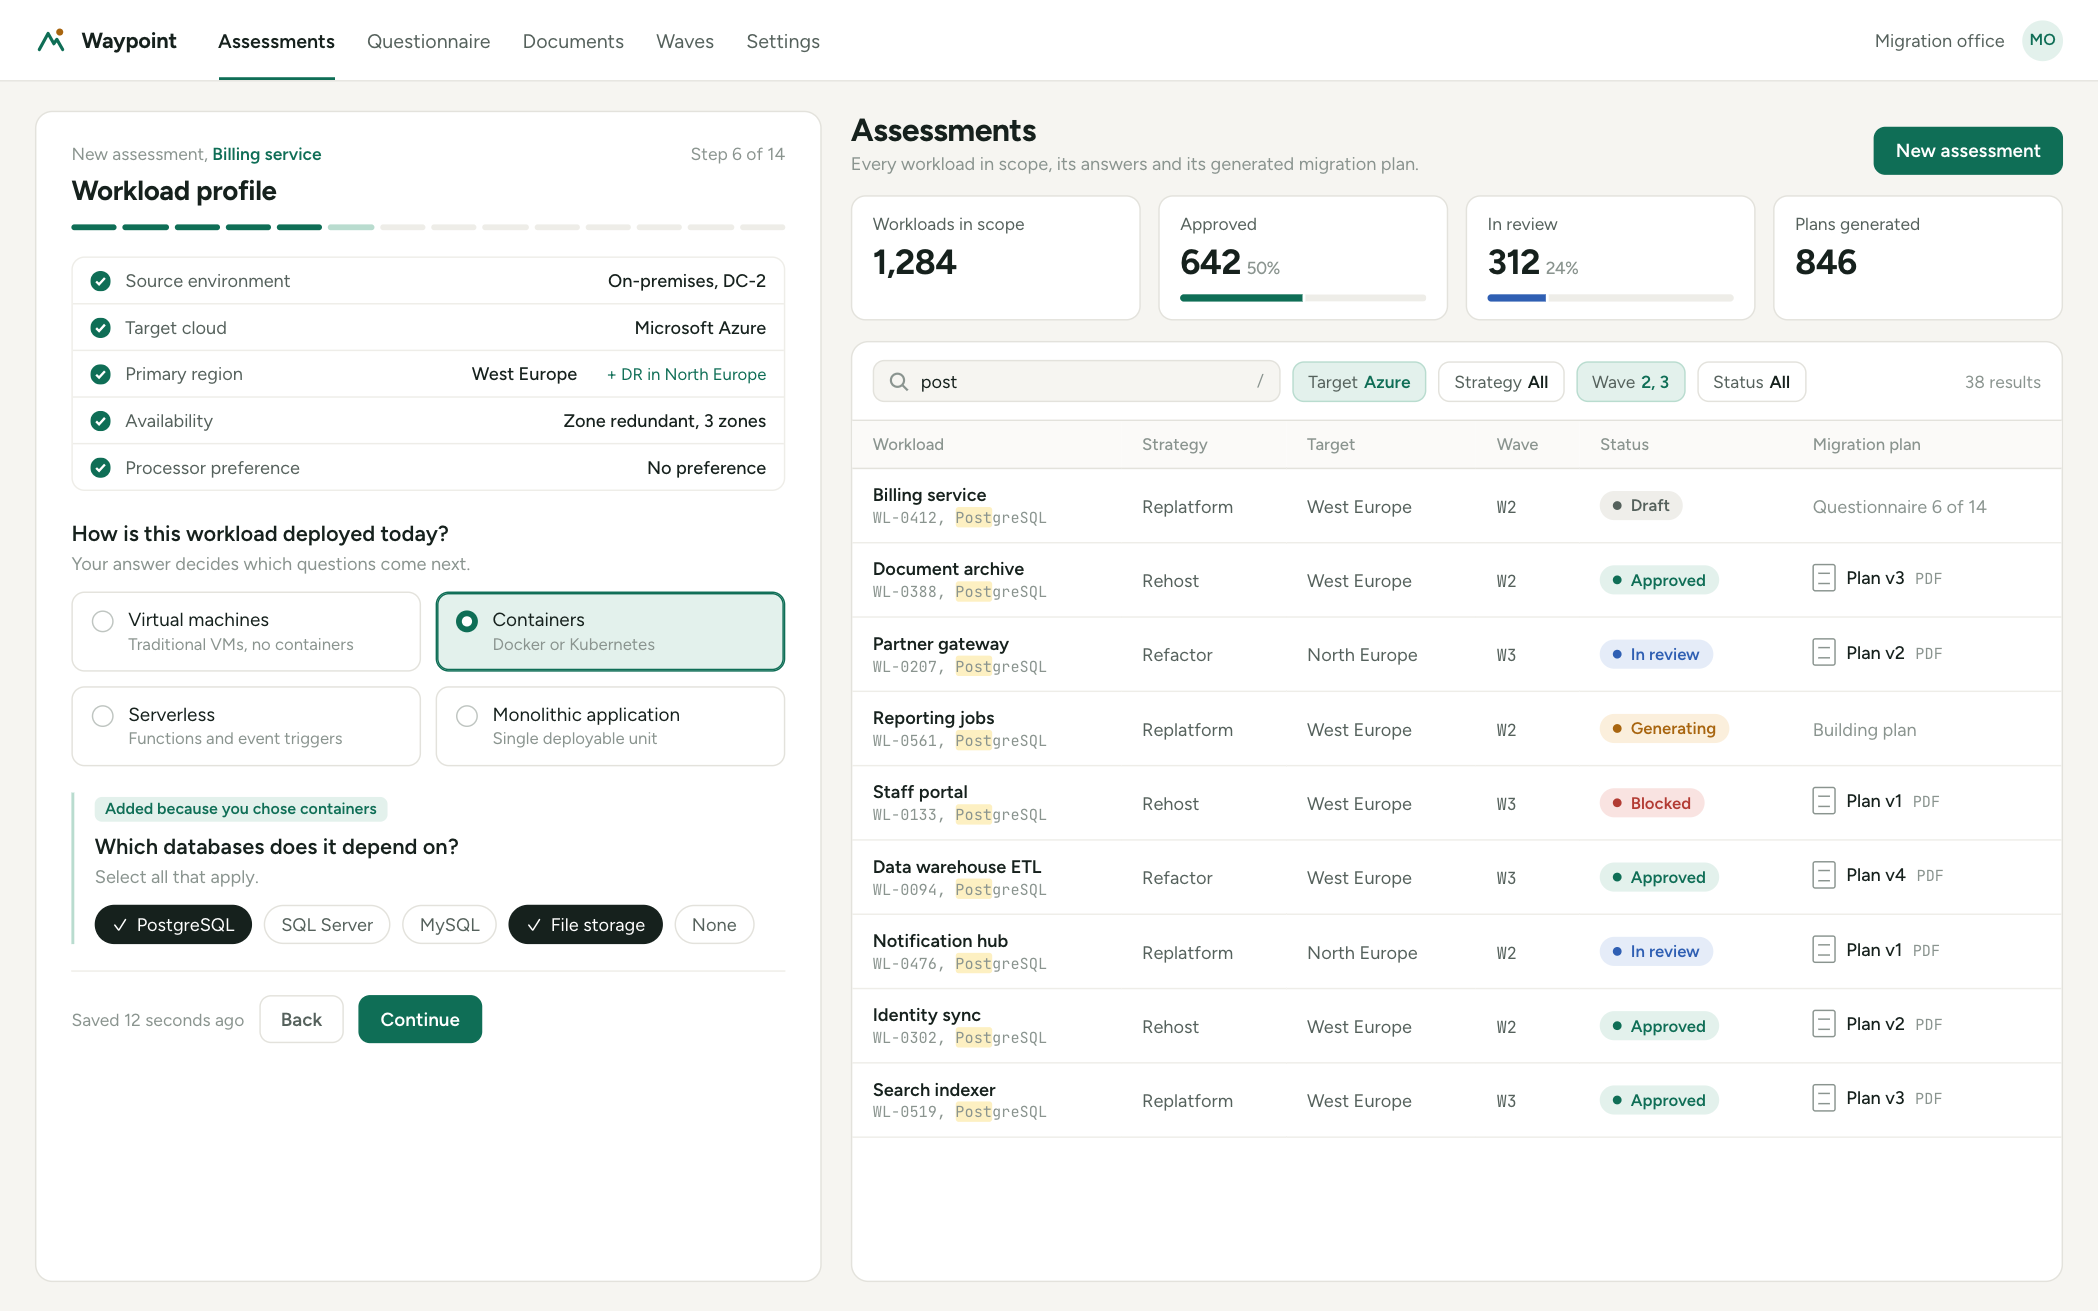Open the Status All filter dropdown
The width and height of the screenshot is (2098, 1311).
(1751, 382)
